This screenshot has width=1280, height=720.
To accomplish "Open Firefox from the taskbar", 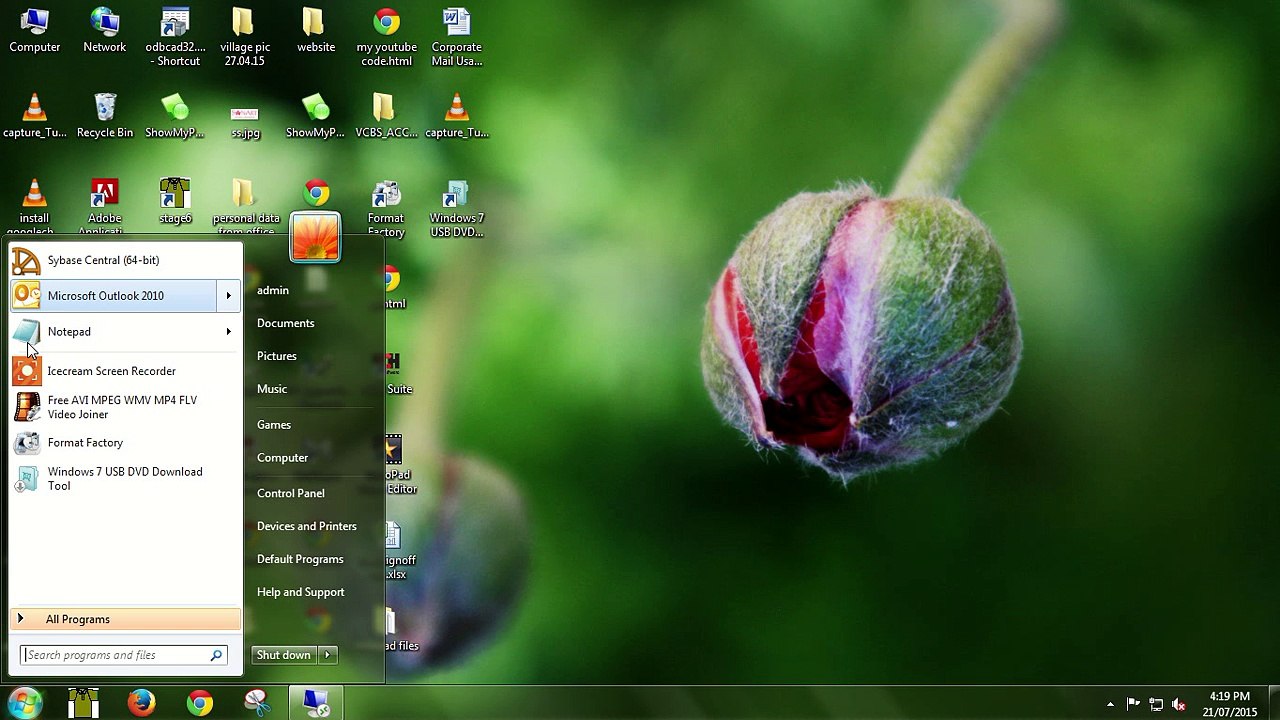I will coord(142,703).
